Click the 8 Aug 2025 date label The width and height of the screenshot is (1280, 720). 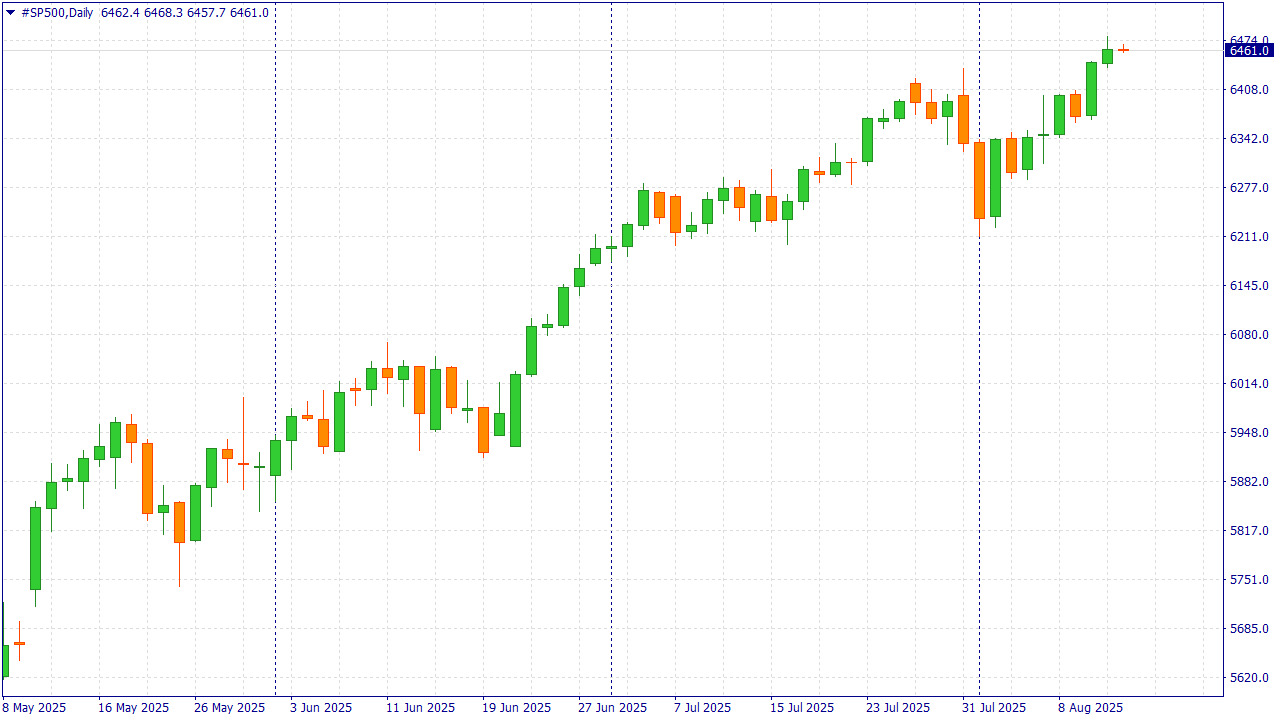1091,707
